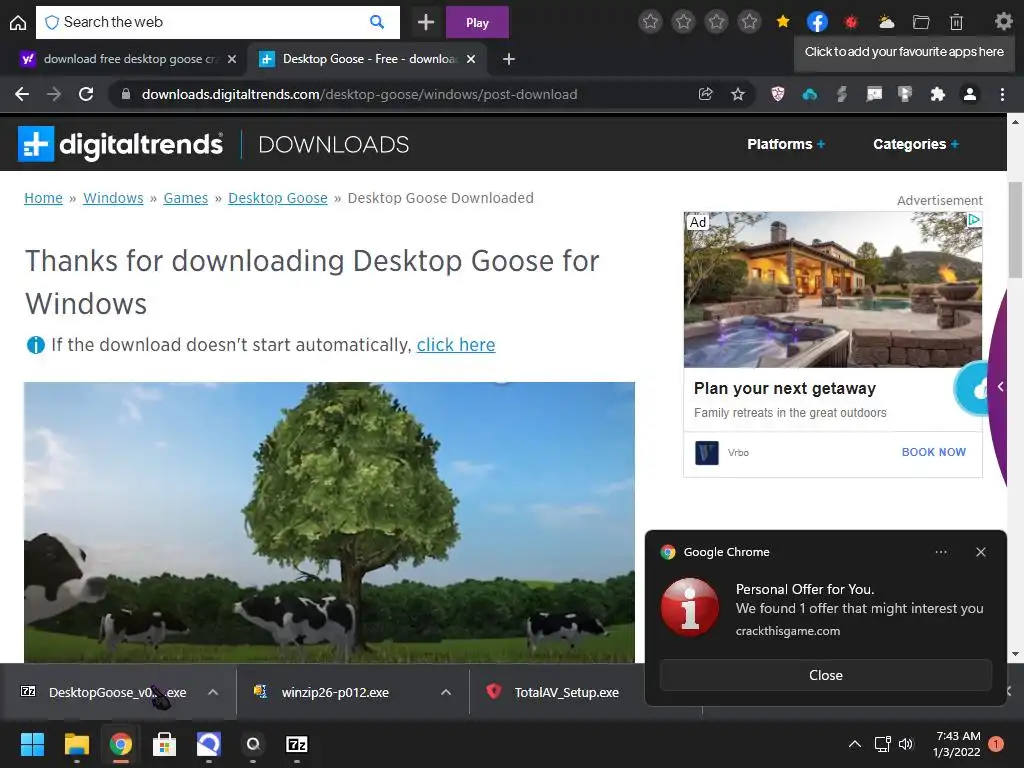This screenshot has width=1024, height=768.
Task: Expand the Categories menu
Action: (x=916, y=144)
